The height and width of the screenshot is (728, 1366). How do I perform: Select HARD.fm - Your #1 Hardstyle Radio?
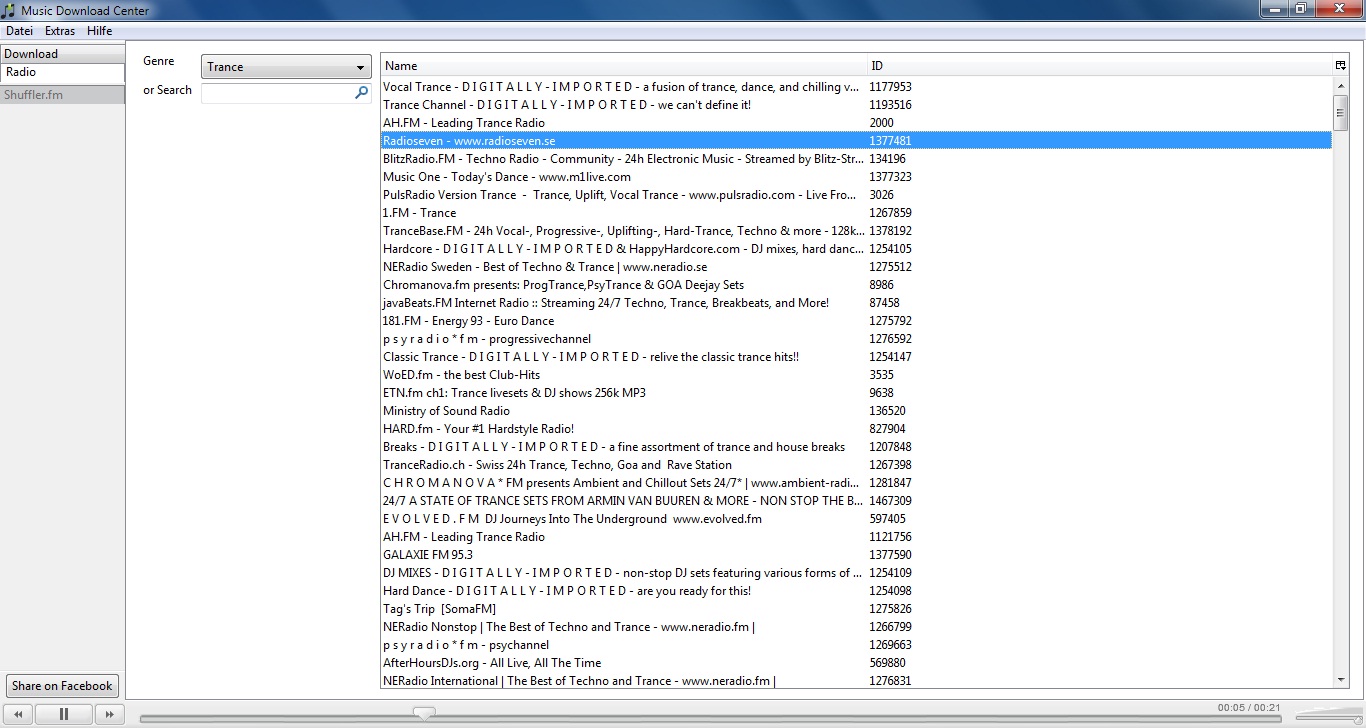[x=857, y=429]
